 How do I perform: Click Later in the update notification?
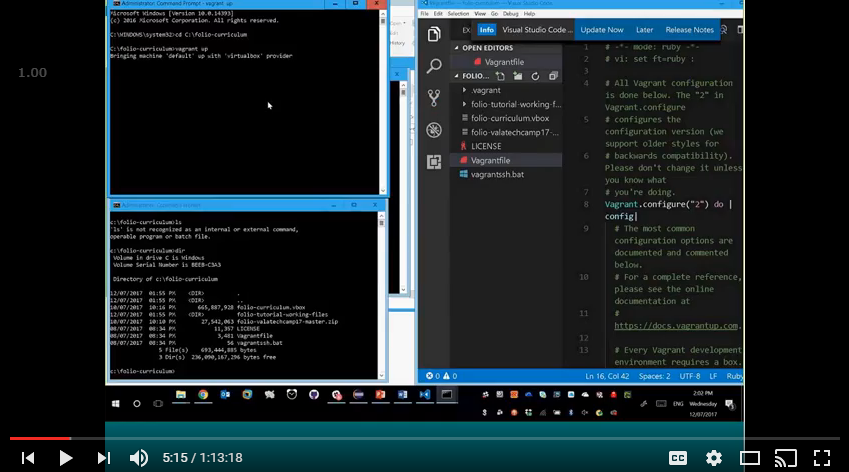point(644,30)
